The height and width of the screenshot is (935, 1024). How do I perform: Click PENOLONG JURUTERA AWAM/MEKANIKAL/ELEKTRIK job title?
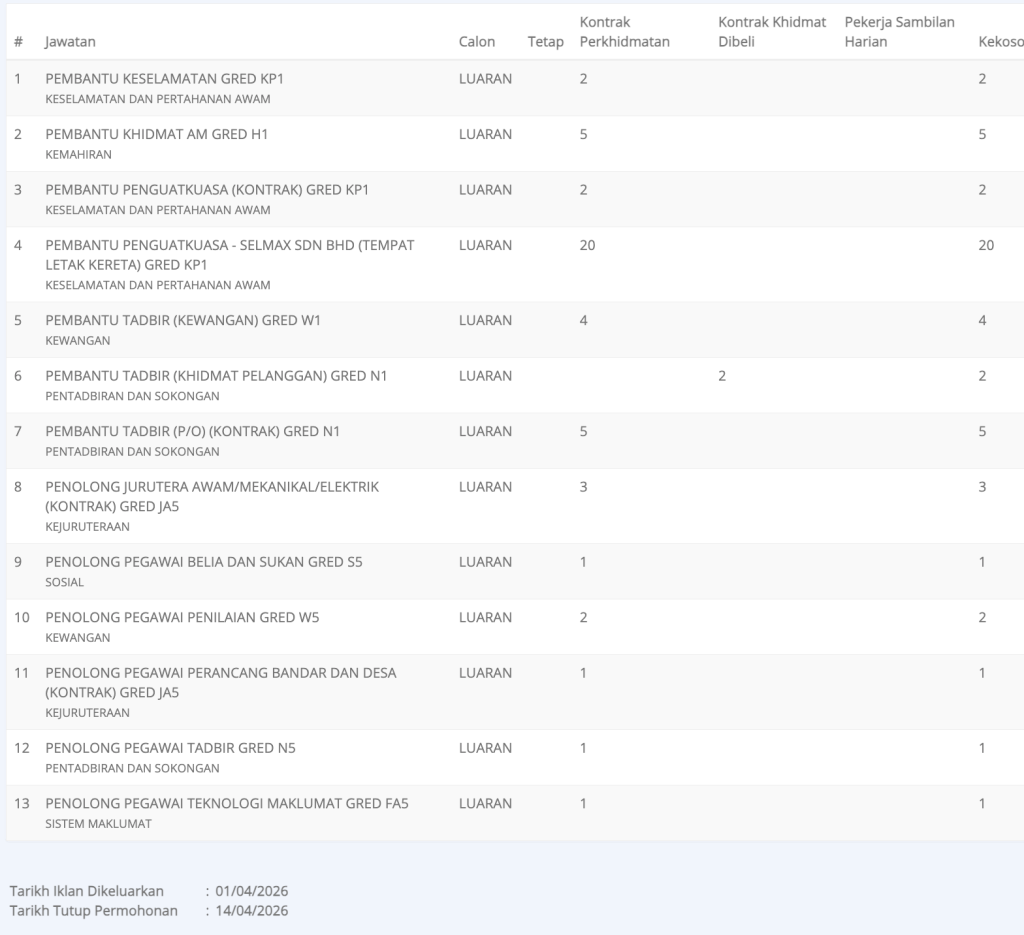(212, 487)
